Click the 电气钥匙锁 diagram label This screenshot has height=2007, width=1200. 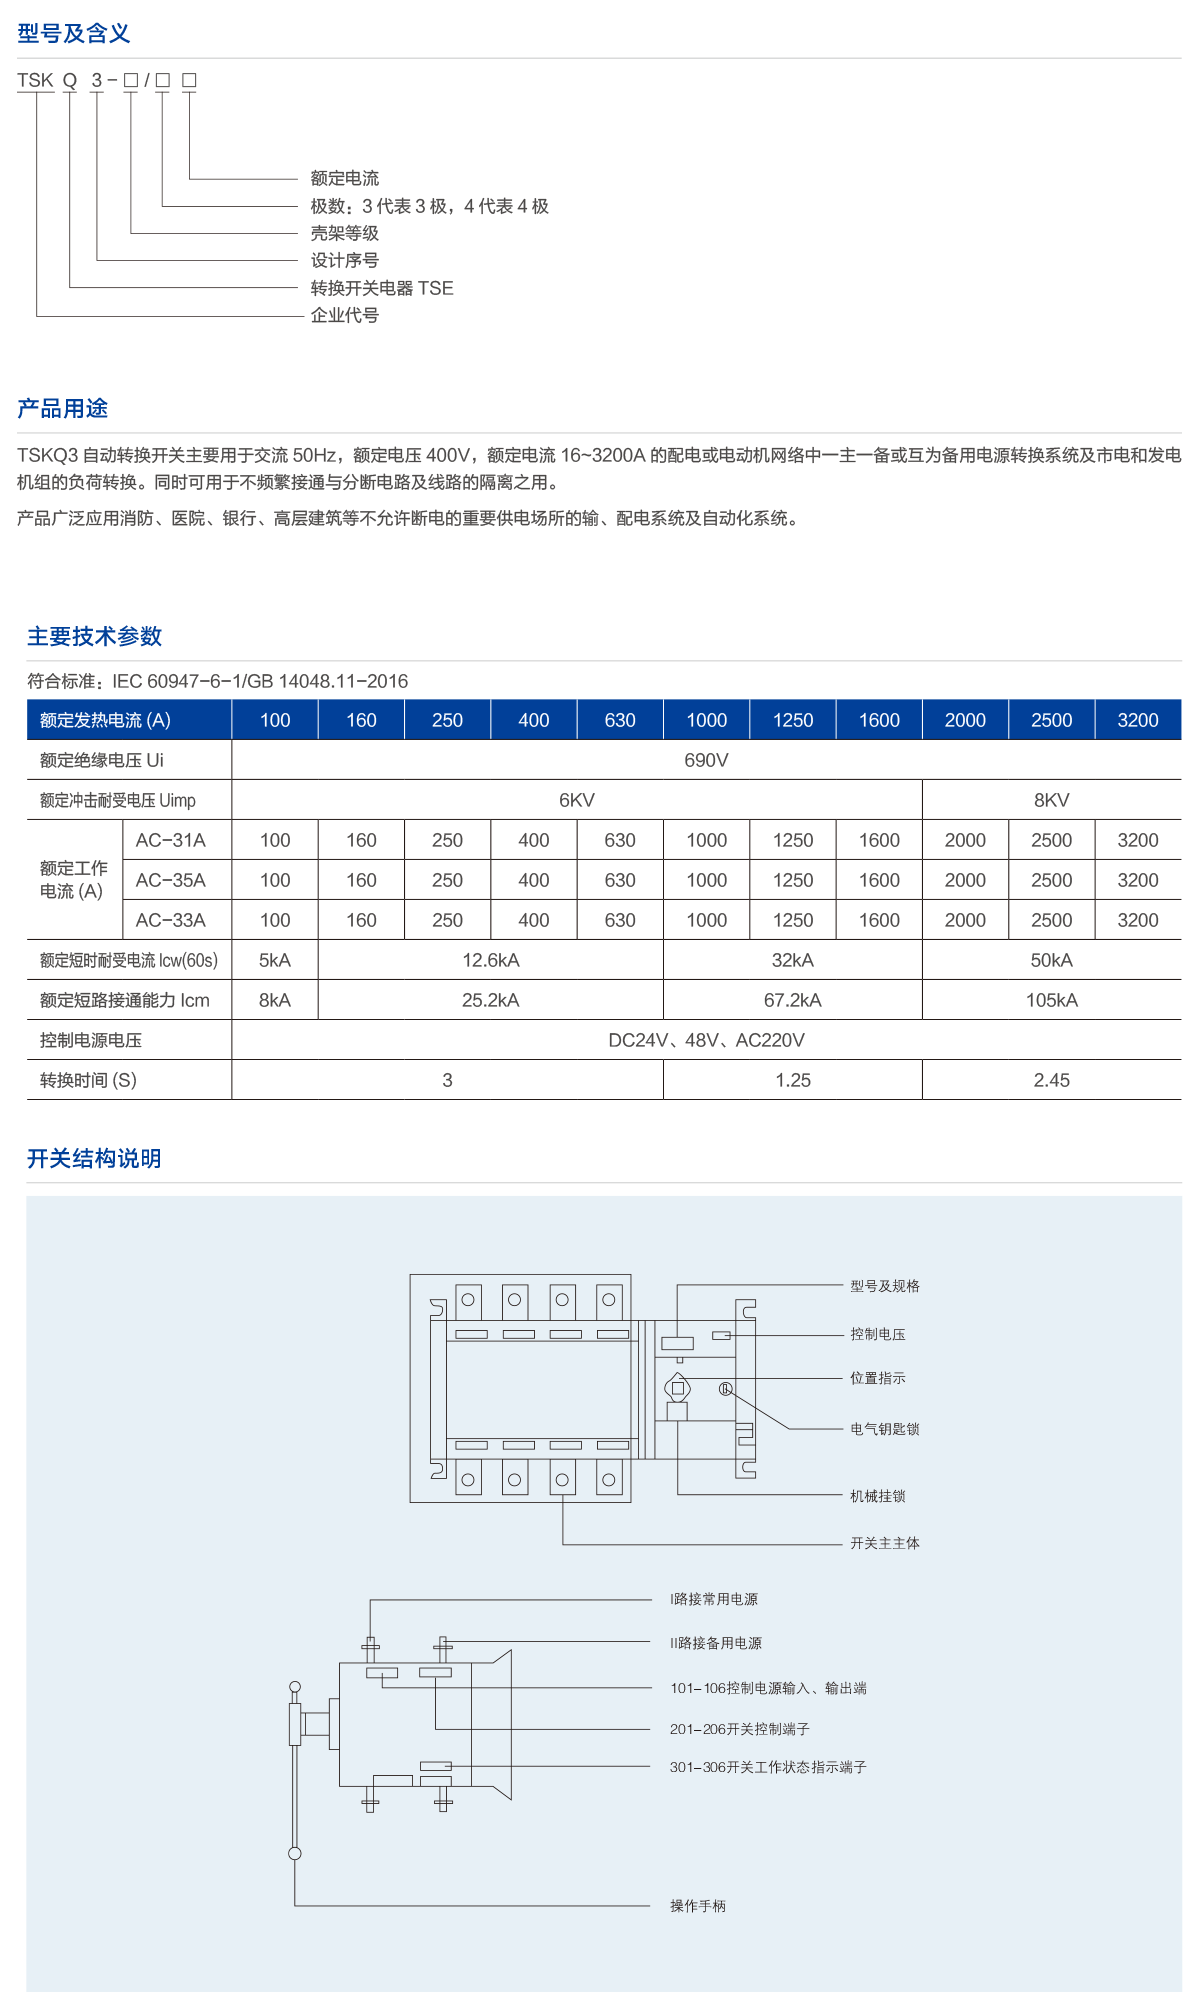pyautogui.click(x=885, y=1429)
